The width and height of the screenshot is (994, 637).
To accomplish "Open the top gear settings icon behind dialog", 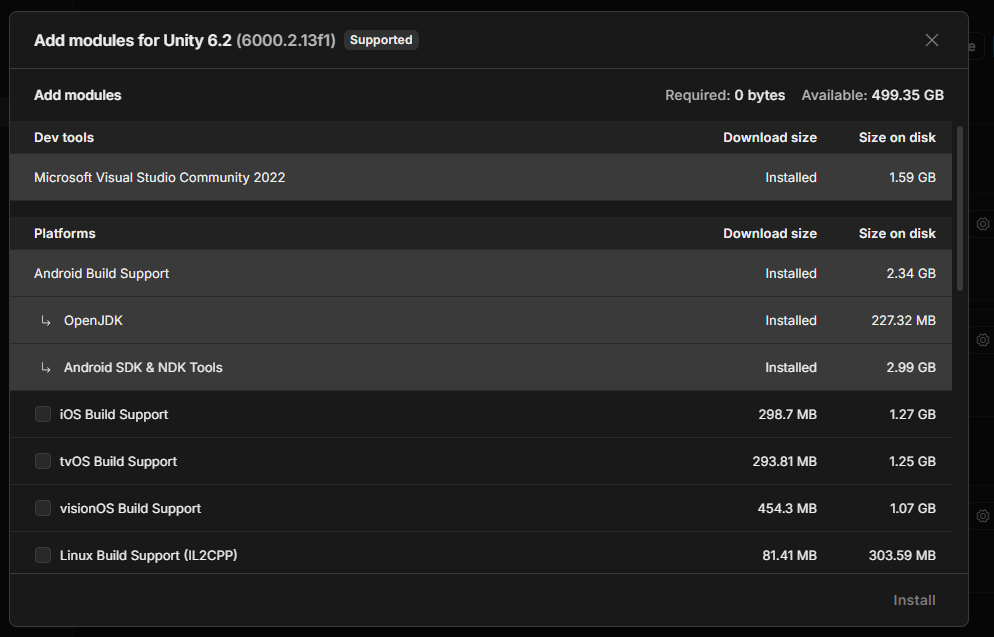I will 983,224.
